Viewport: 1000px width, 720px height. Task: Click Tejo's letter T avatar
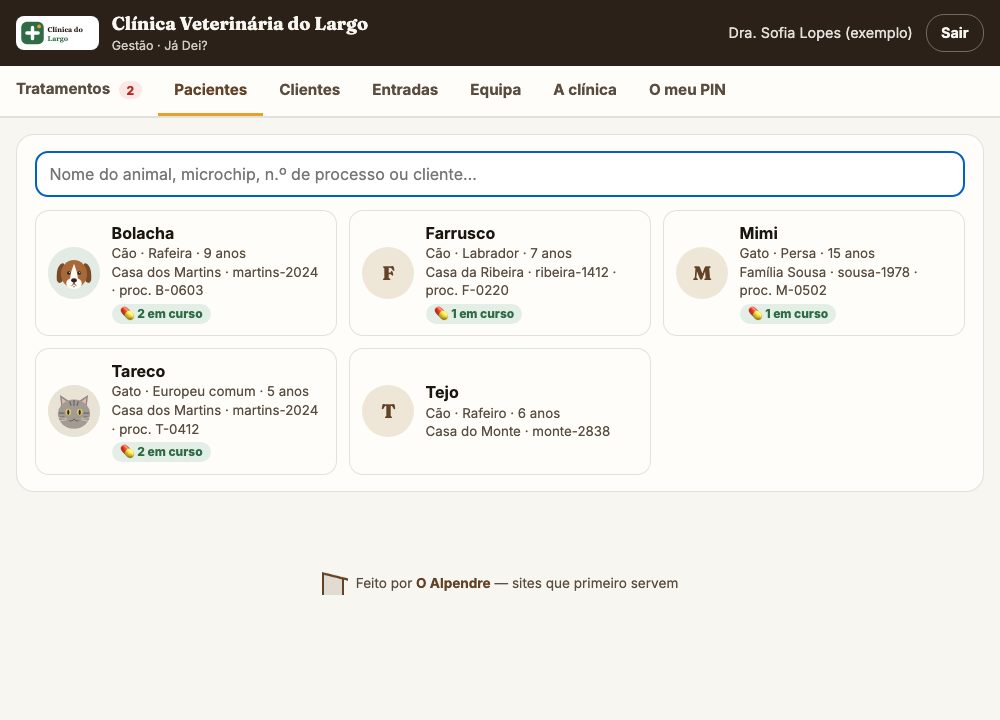pyautogui.click(x=388, y=411)
